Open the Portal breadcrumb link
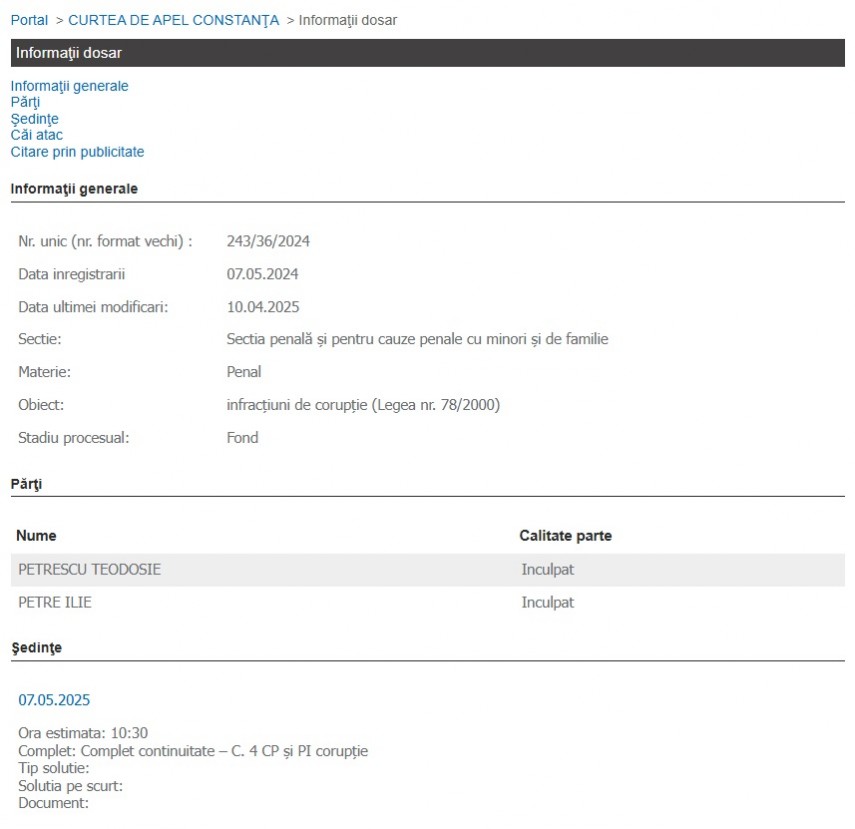 [29, 20]
